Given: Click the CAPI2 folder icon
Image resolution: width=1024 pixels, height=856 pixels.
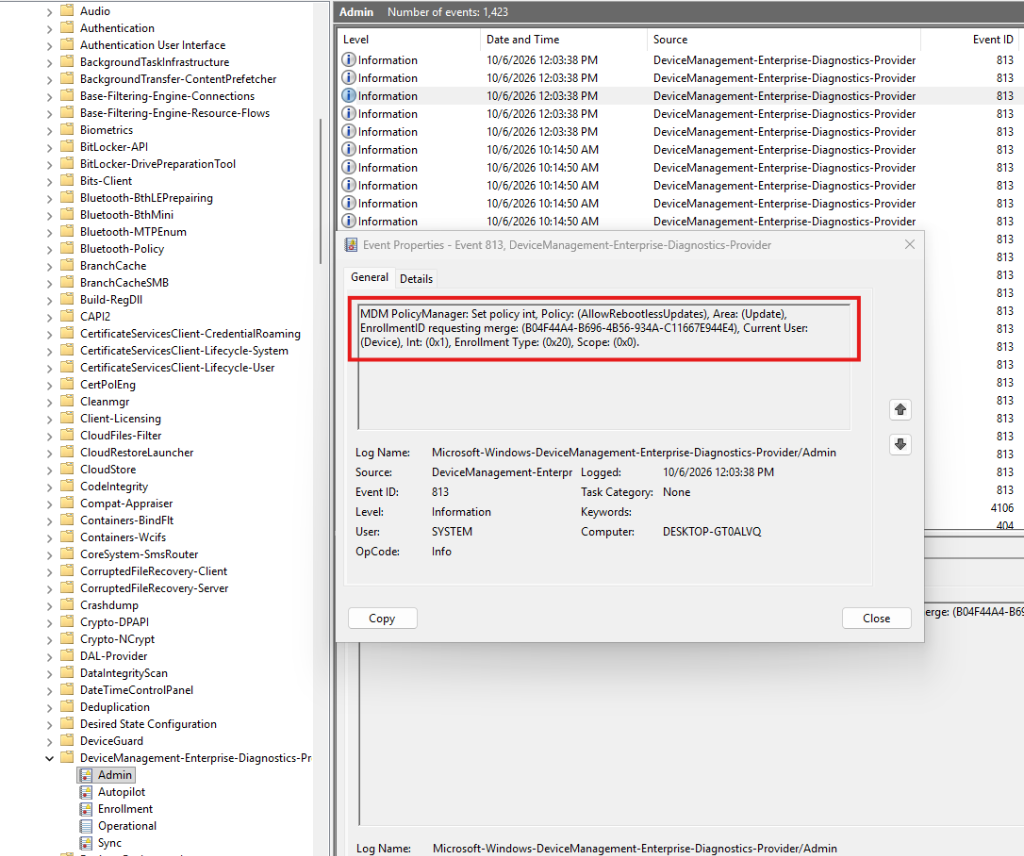Looking at the screenshot, I should pos(67,317).
